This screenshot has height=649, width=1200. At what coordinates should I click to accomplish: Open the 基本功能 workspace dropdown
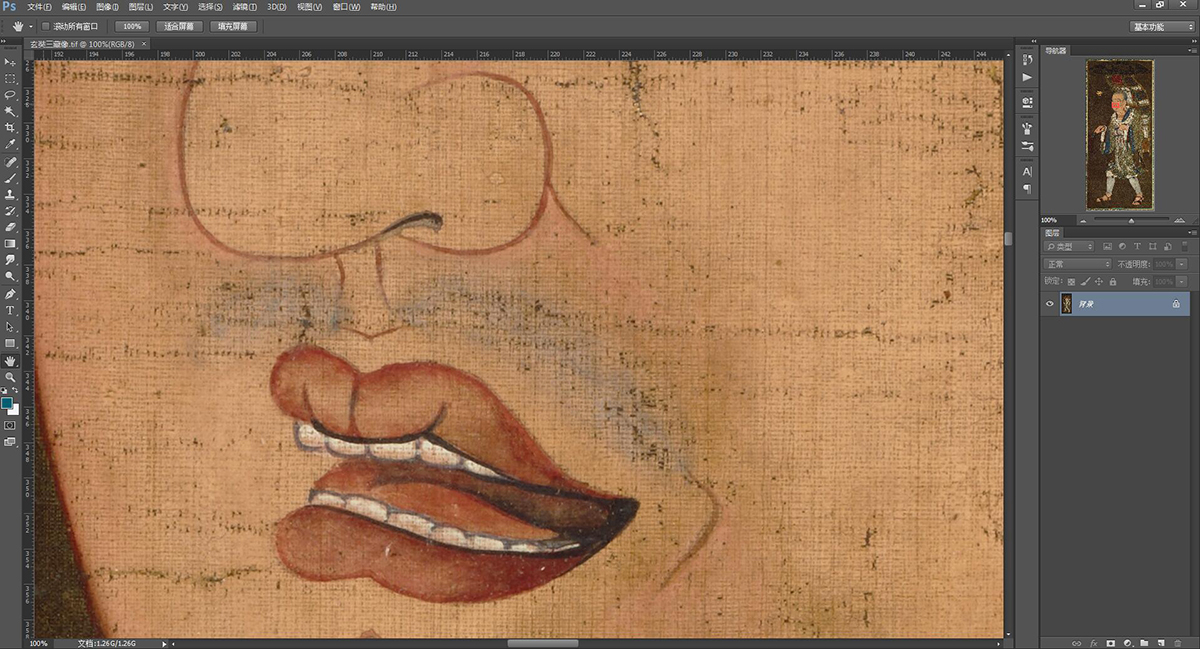pyautogui.click(x=1161, y=26)
